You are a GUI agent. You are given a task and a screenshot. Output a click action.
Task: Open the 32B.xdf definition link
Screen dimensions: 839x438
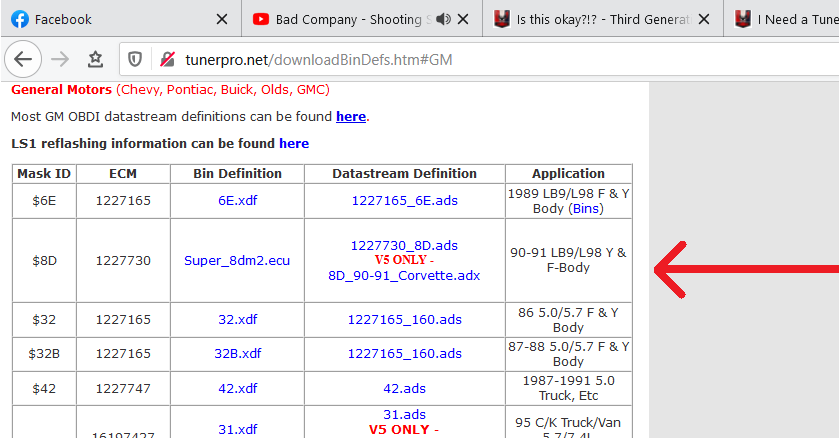(x=237, y=353)
